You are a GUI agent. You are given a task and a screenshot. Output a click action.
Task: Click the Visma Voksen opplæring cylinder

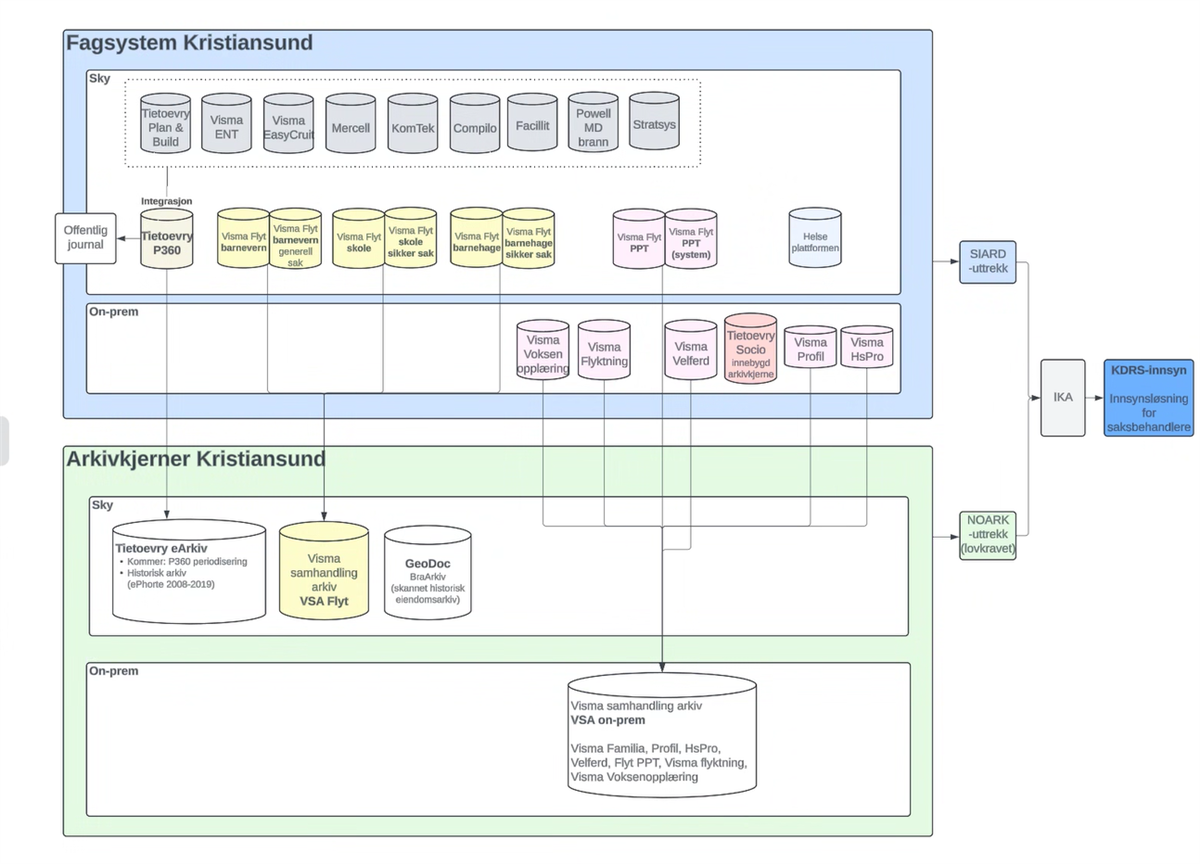pos(543,350)
